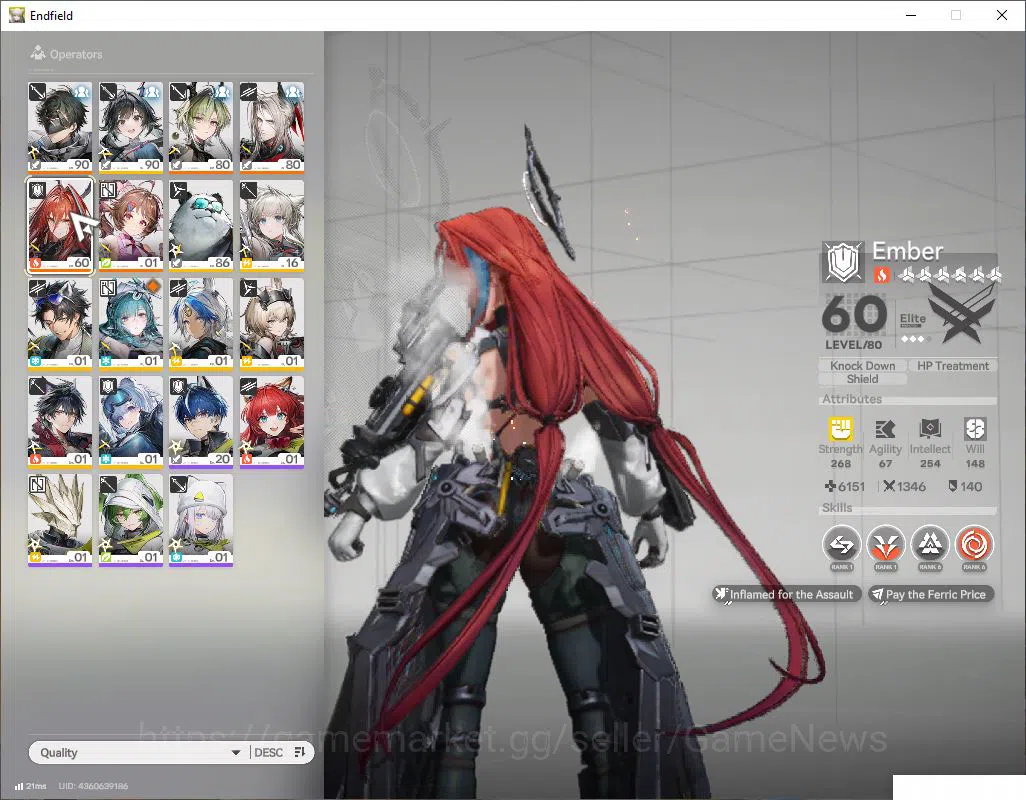
Task: Pick the green-haired hooded operator card
Action: (x=130, y=520)
